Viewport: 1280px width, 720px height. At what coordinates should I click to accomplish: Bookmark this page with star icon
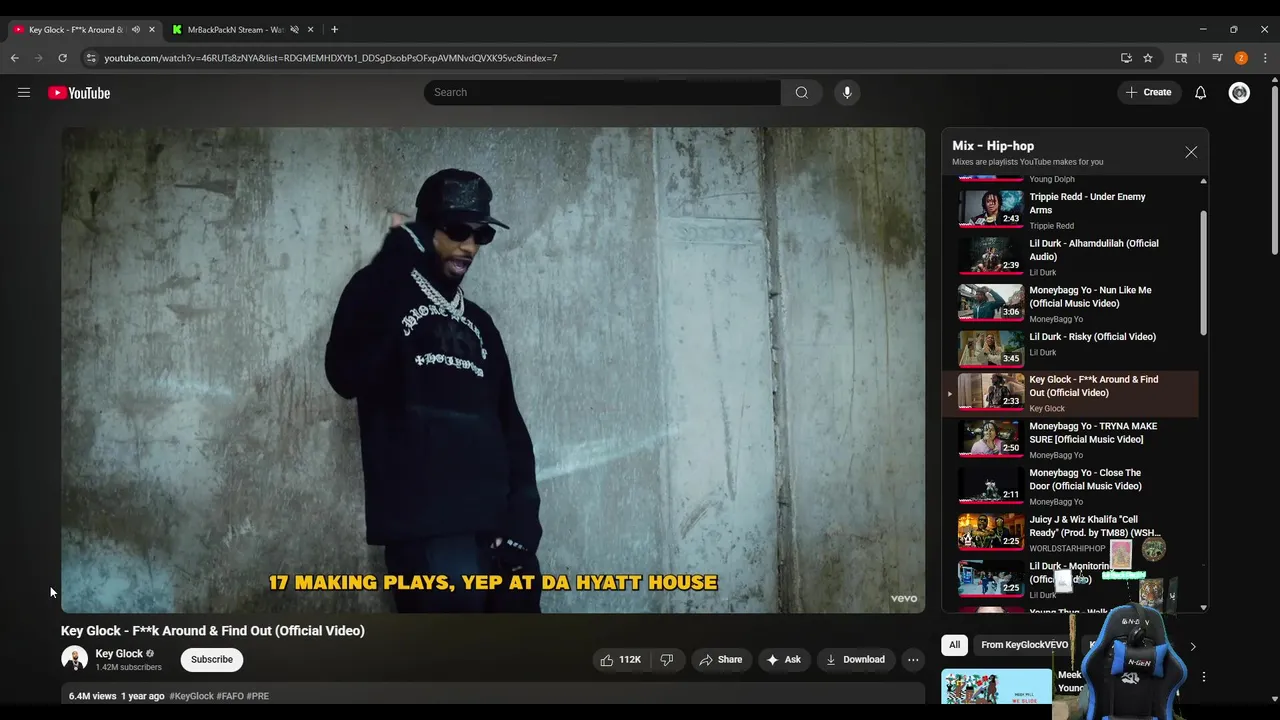(1148, 58)
